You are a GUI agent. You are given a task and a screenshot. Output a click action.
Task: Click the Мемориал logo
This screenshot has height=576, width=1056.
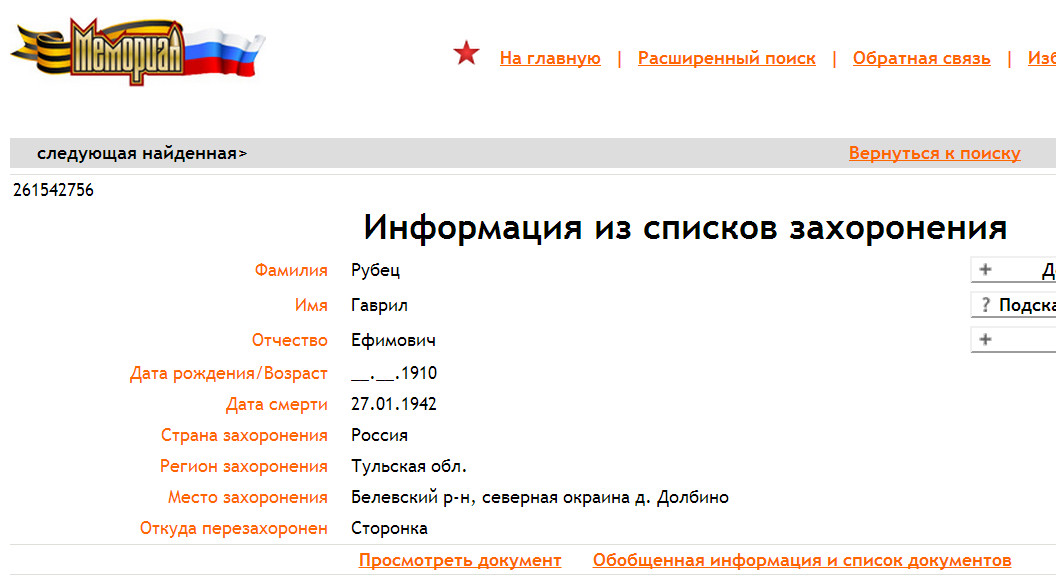click(x=137, y=51)
